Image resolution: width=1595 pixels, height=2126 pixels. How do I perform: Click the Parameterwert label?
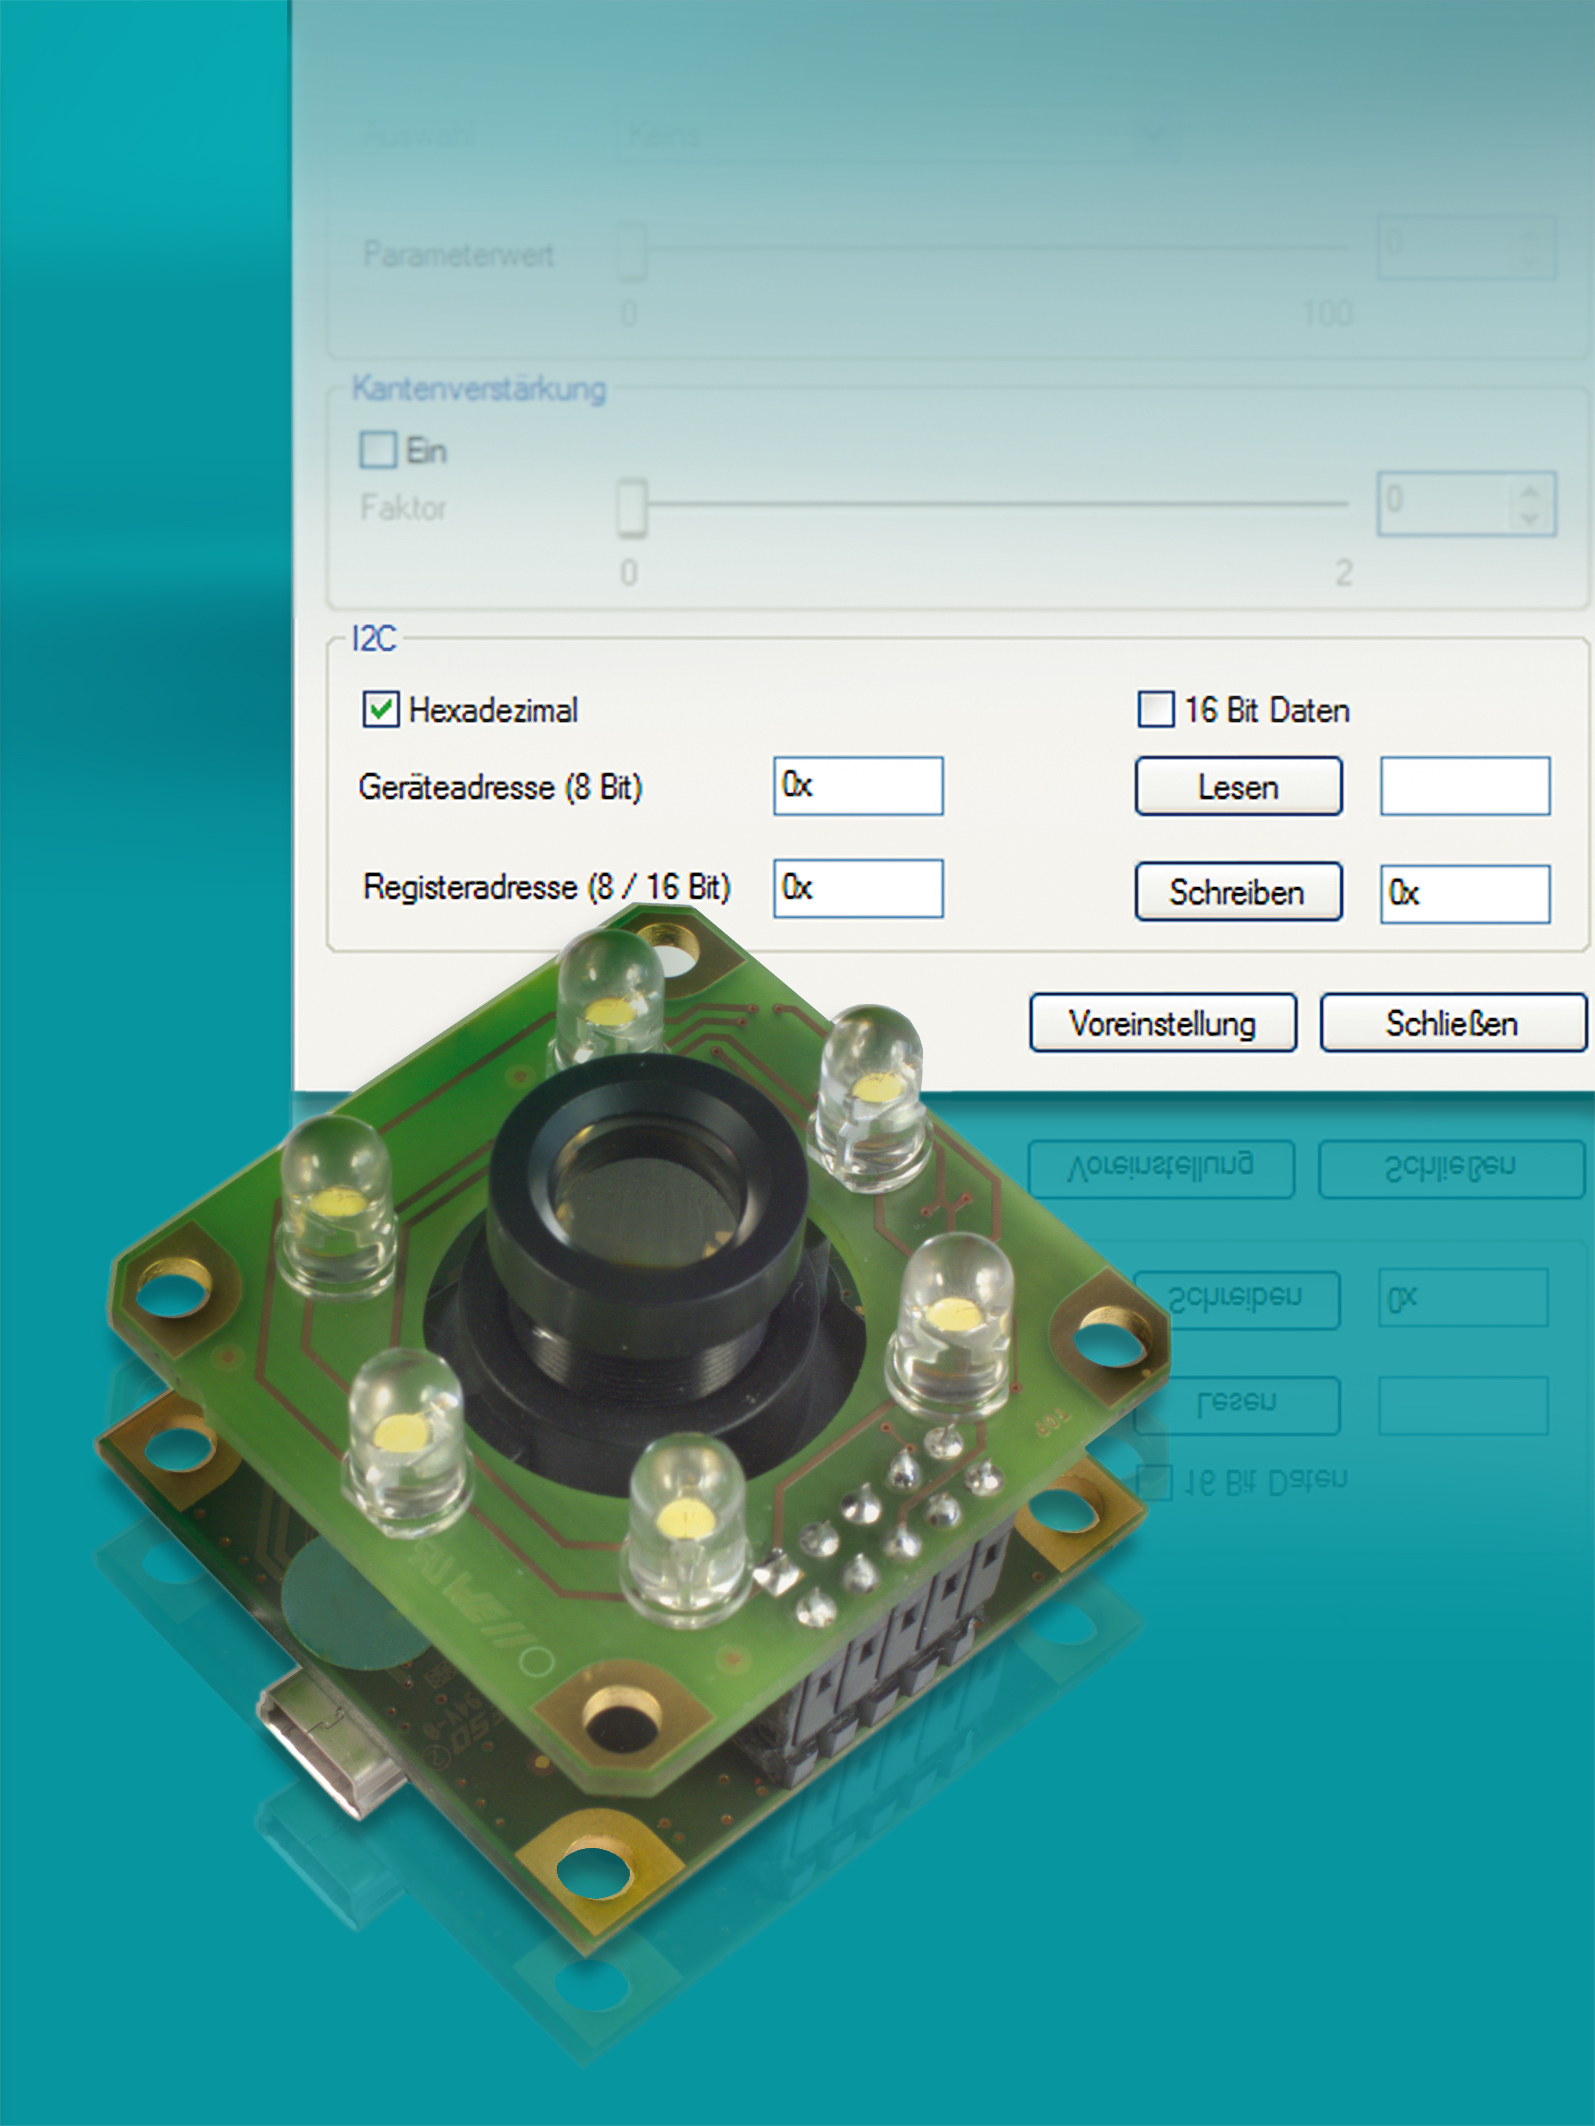(458, 254)
